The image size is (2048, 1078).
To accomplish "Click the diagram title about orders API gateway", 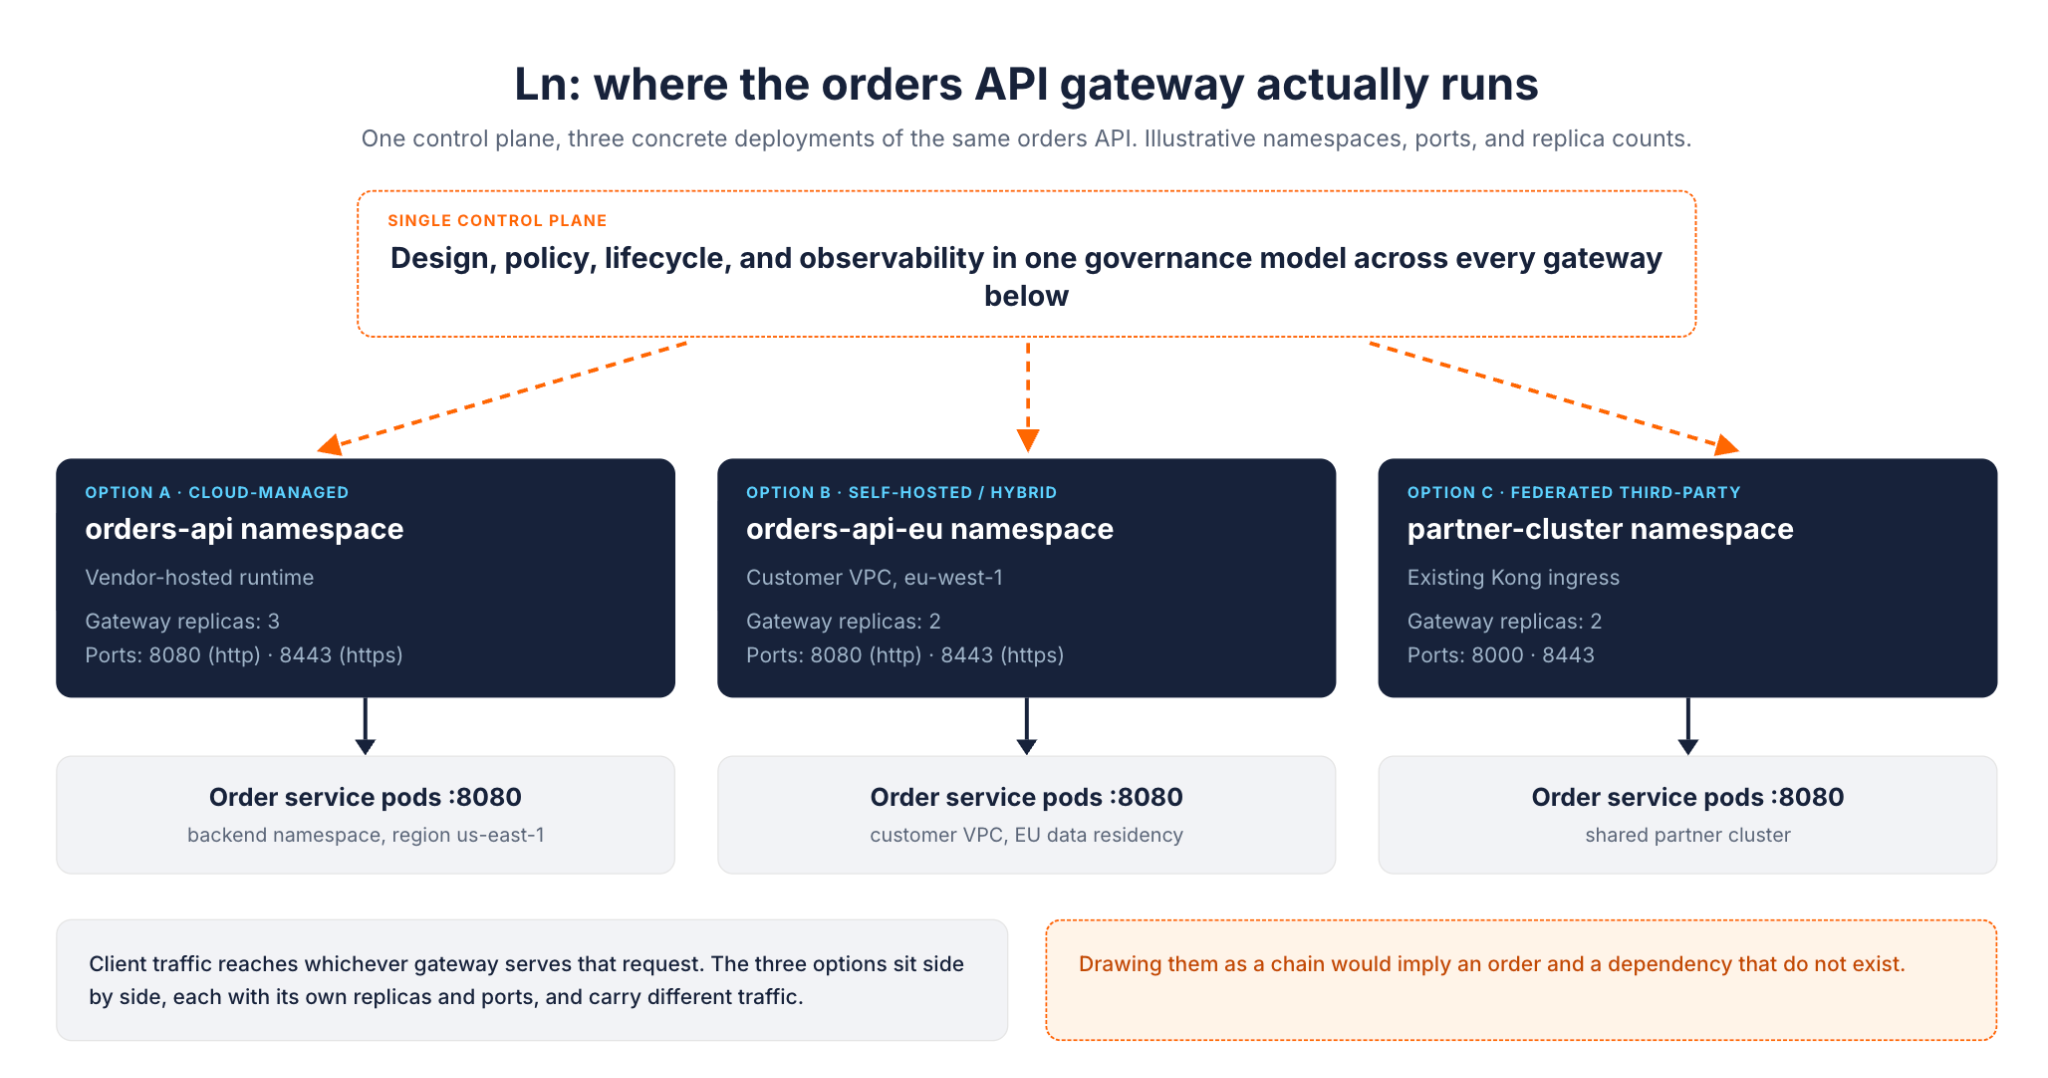I will click(1026, 84).
